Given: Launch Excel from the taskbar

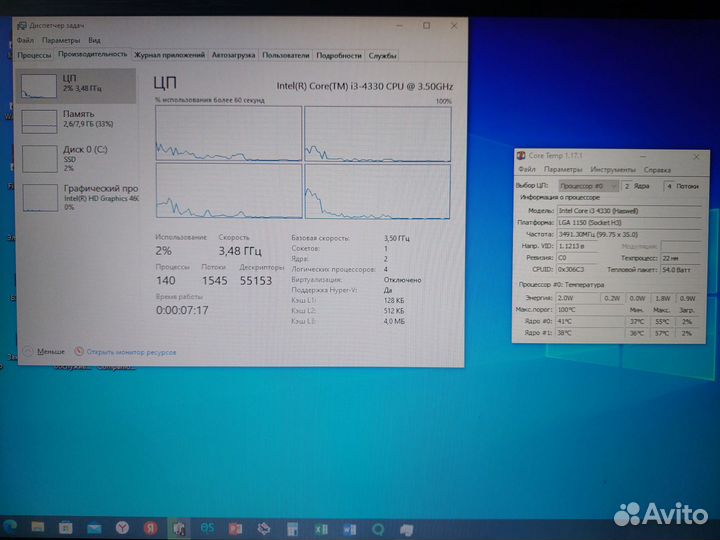Looking at the screenshot, I should pyautogui.click(x=321, y=530).
